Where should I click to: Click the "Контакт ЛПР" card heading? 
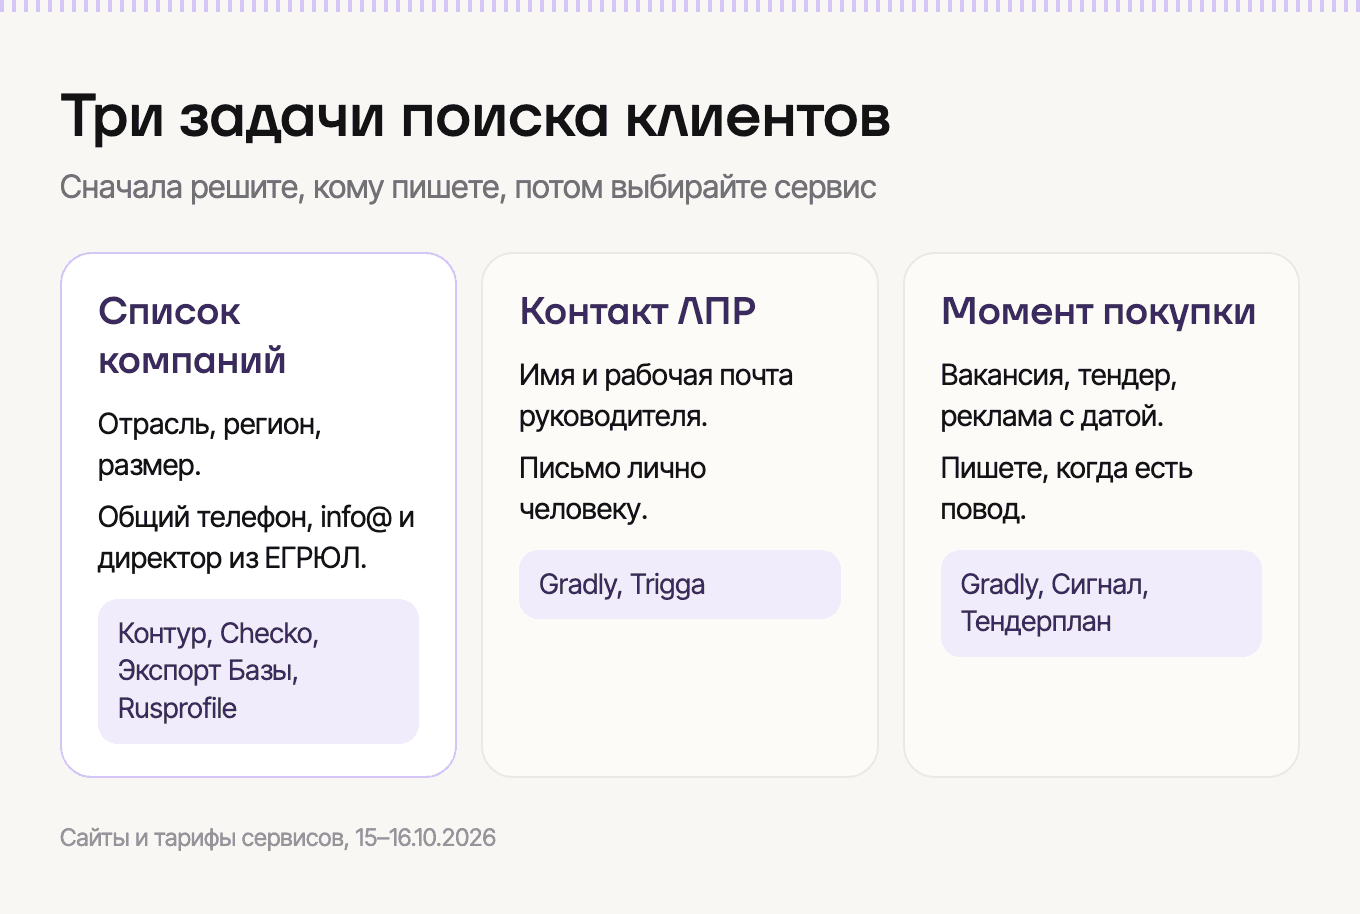(638, 311)
